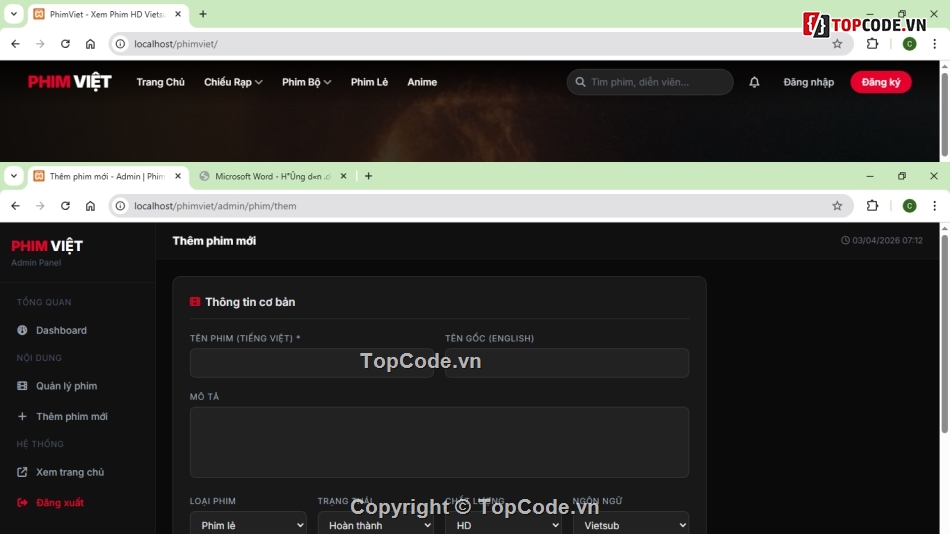Open the Chất lượng dropdown showing HD
The image size is (950, 534).
pos(503,525)
